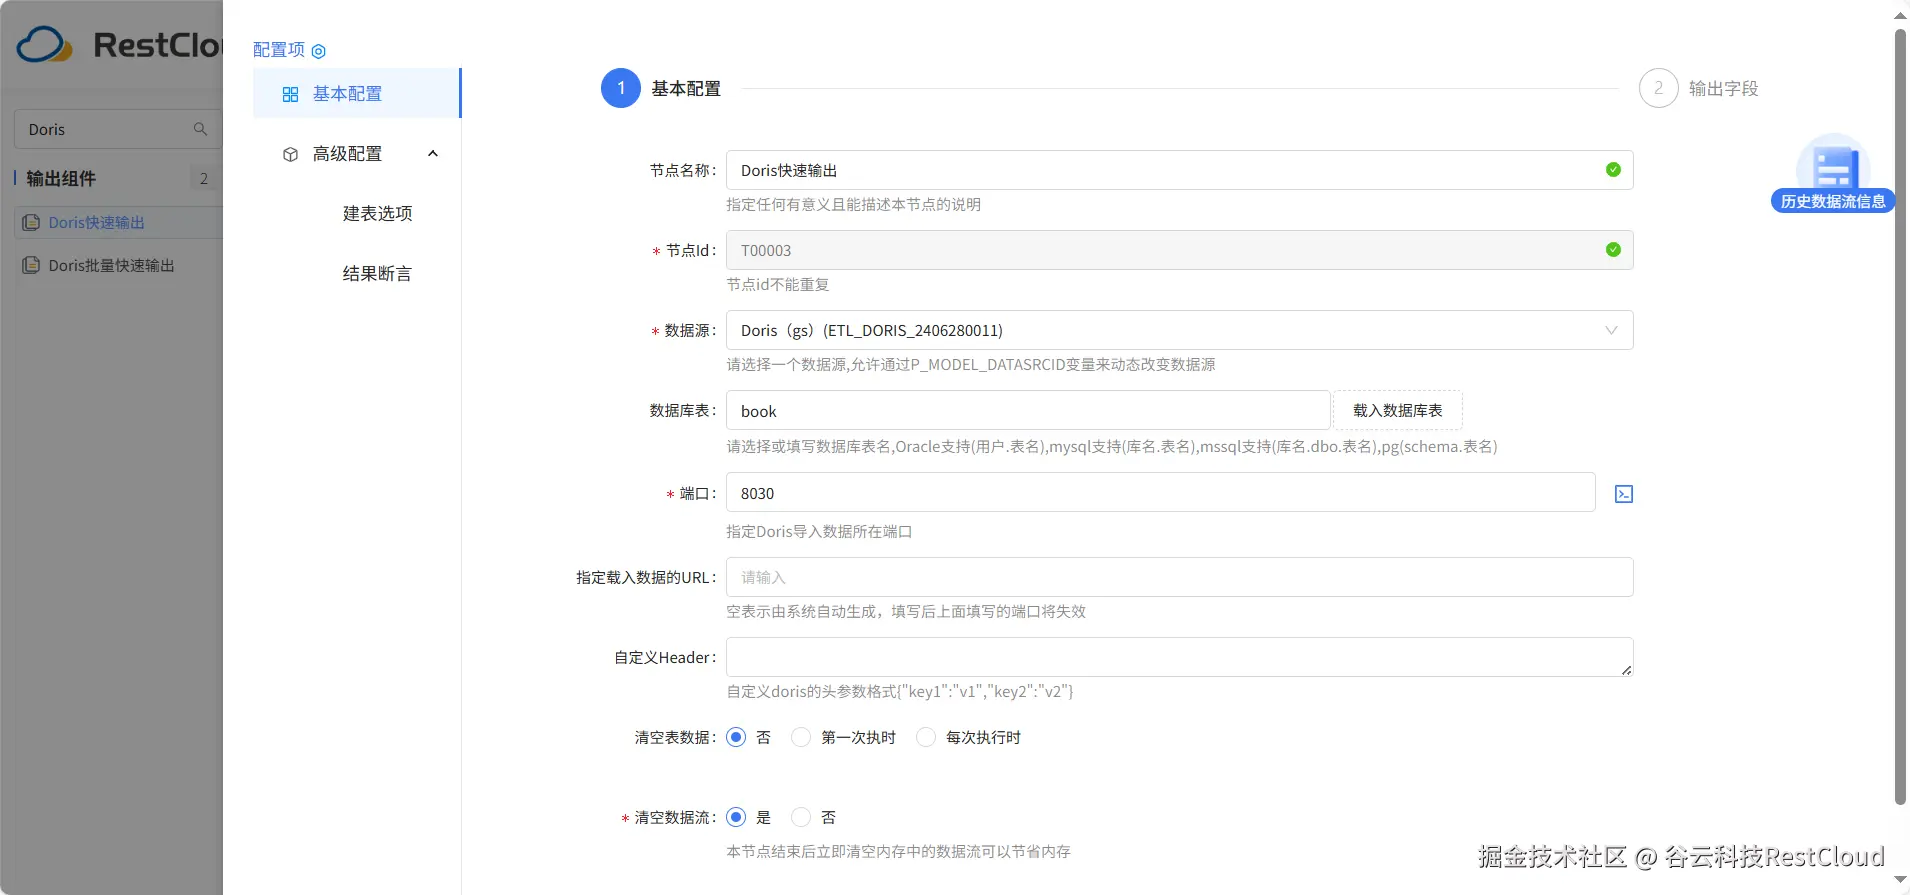Select 每次执行时 for 清空表数据
Image resolution: width=1910 pixels, height=895 pixels.
(x=926, y=737)
